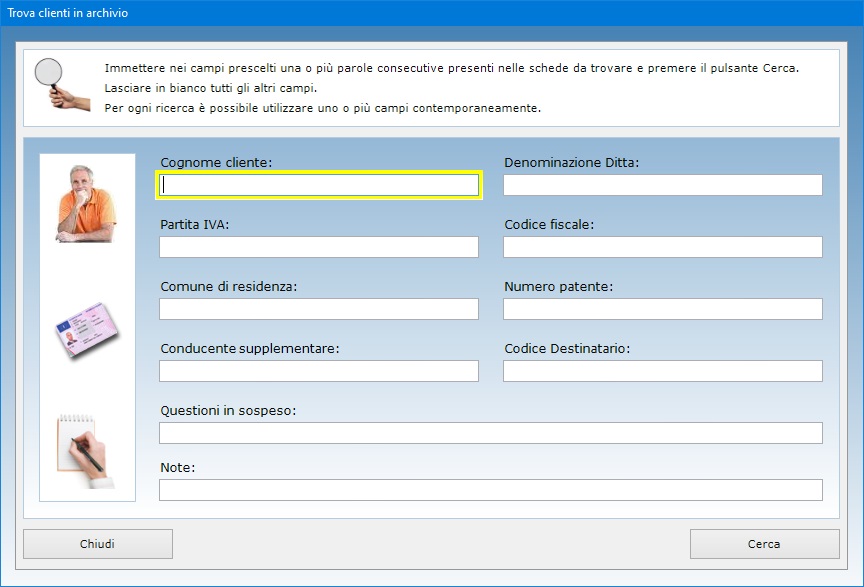The width and height of the screenshot is (864, 587).
Task: Click the Questioni in sospeso field
Action: (x=490, y=433)
